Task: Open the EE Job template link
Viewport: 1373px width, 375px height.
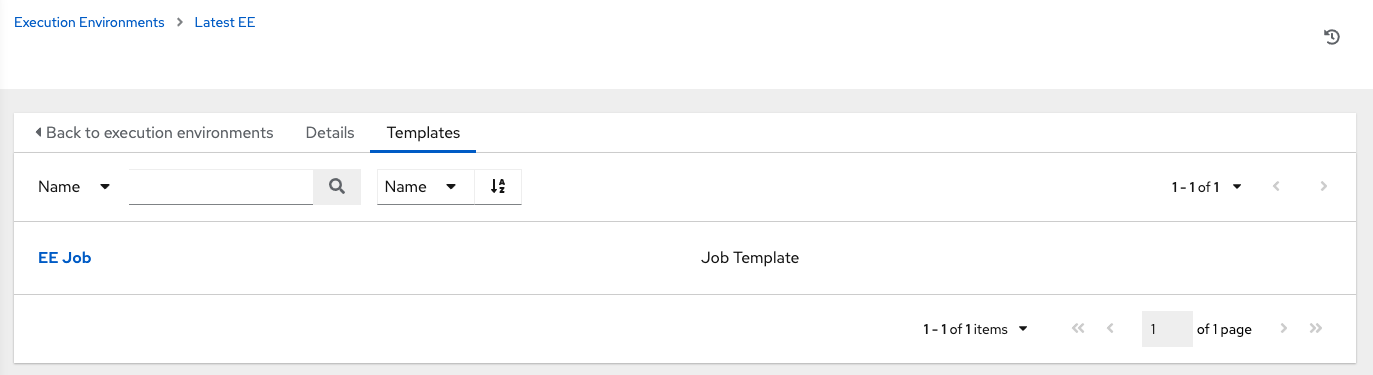Action: point(65,258)
